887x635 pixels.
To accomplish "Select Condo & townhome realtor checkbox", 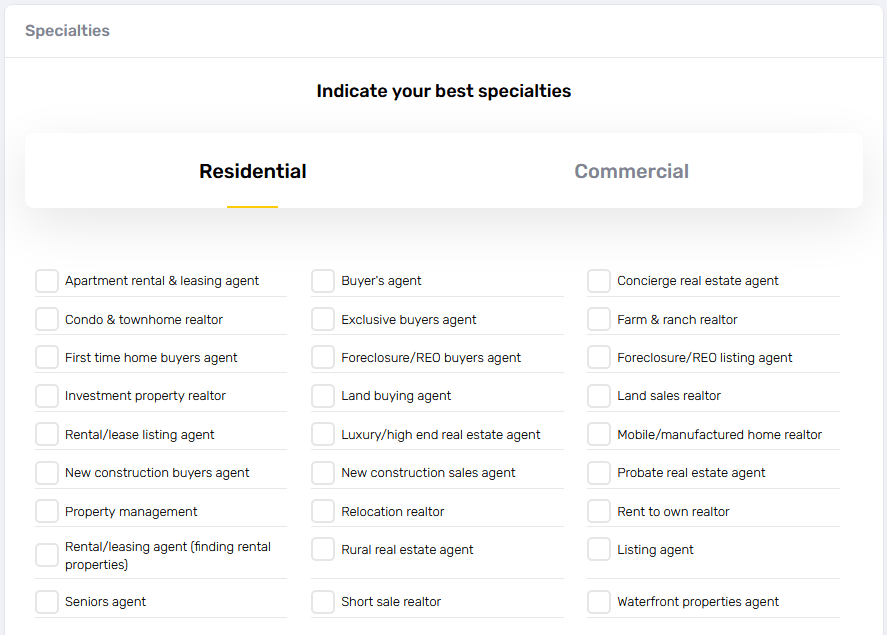I will 47,320.
